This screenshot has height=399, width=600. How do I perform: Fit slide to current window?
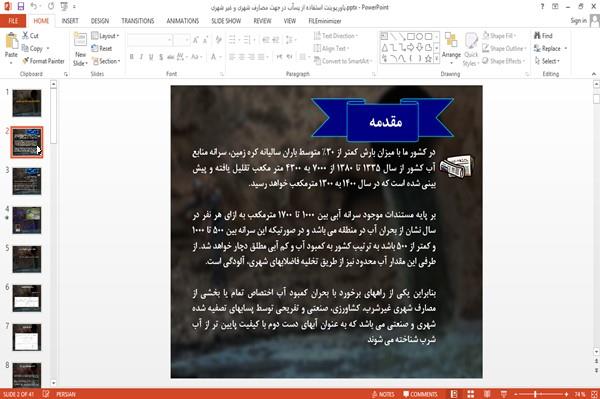tap(594, 394)
